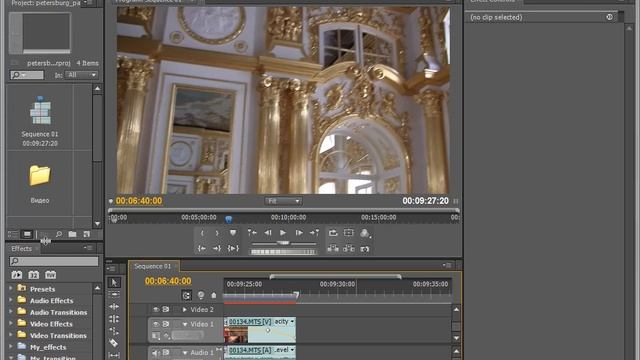640x360 pixels.
Task: Select the Razor tool
Action: point(114,343)
